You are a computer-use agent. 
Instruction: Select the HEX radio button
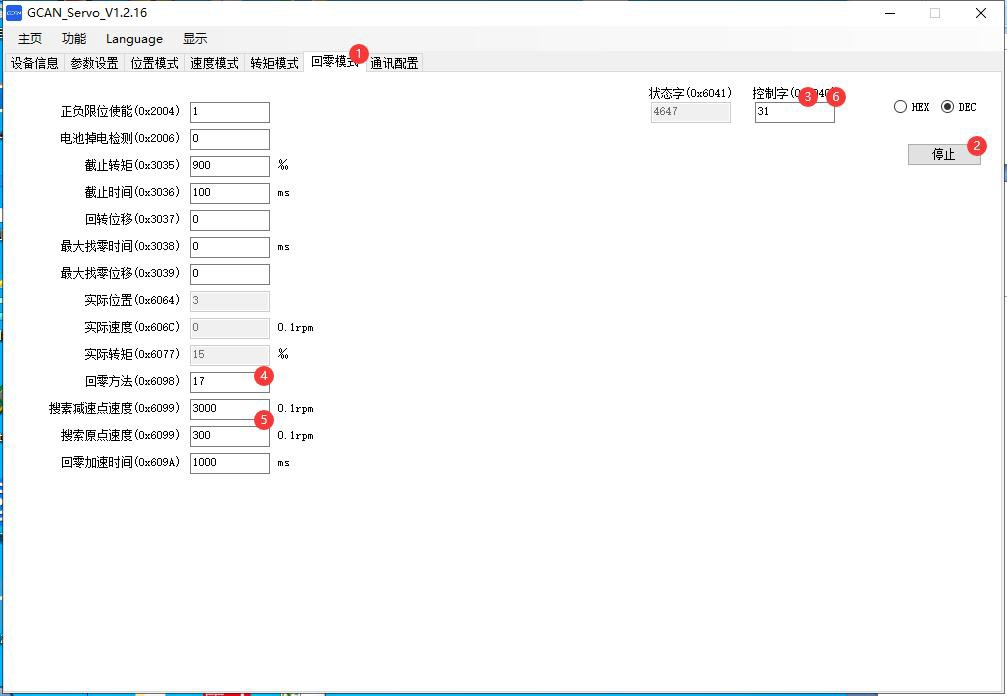901,107
